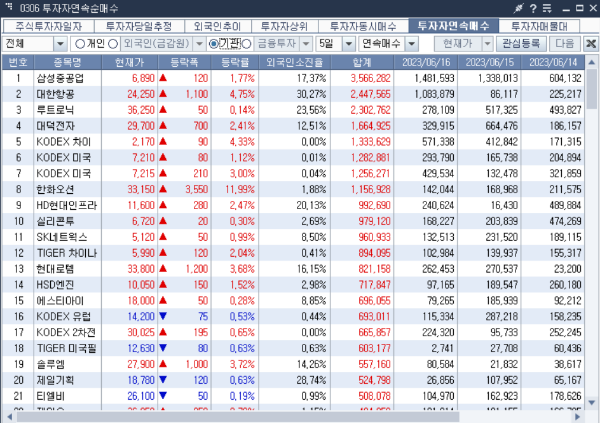Switch to the 투자자동시매수 tab
Screen dimensions: 600x423
click(x=363, y=26)
